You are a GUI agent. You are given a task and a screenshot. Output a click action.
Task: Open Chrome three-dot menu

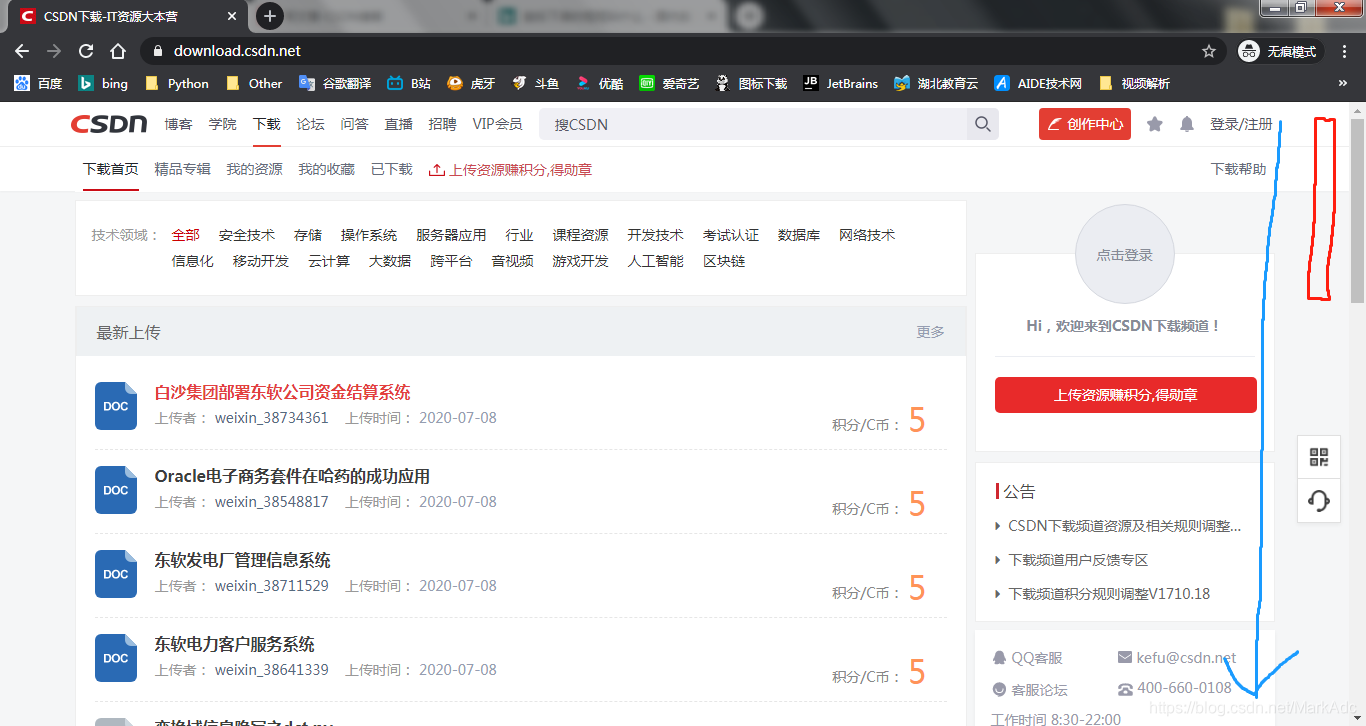click(x=1345, y=51)
